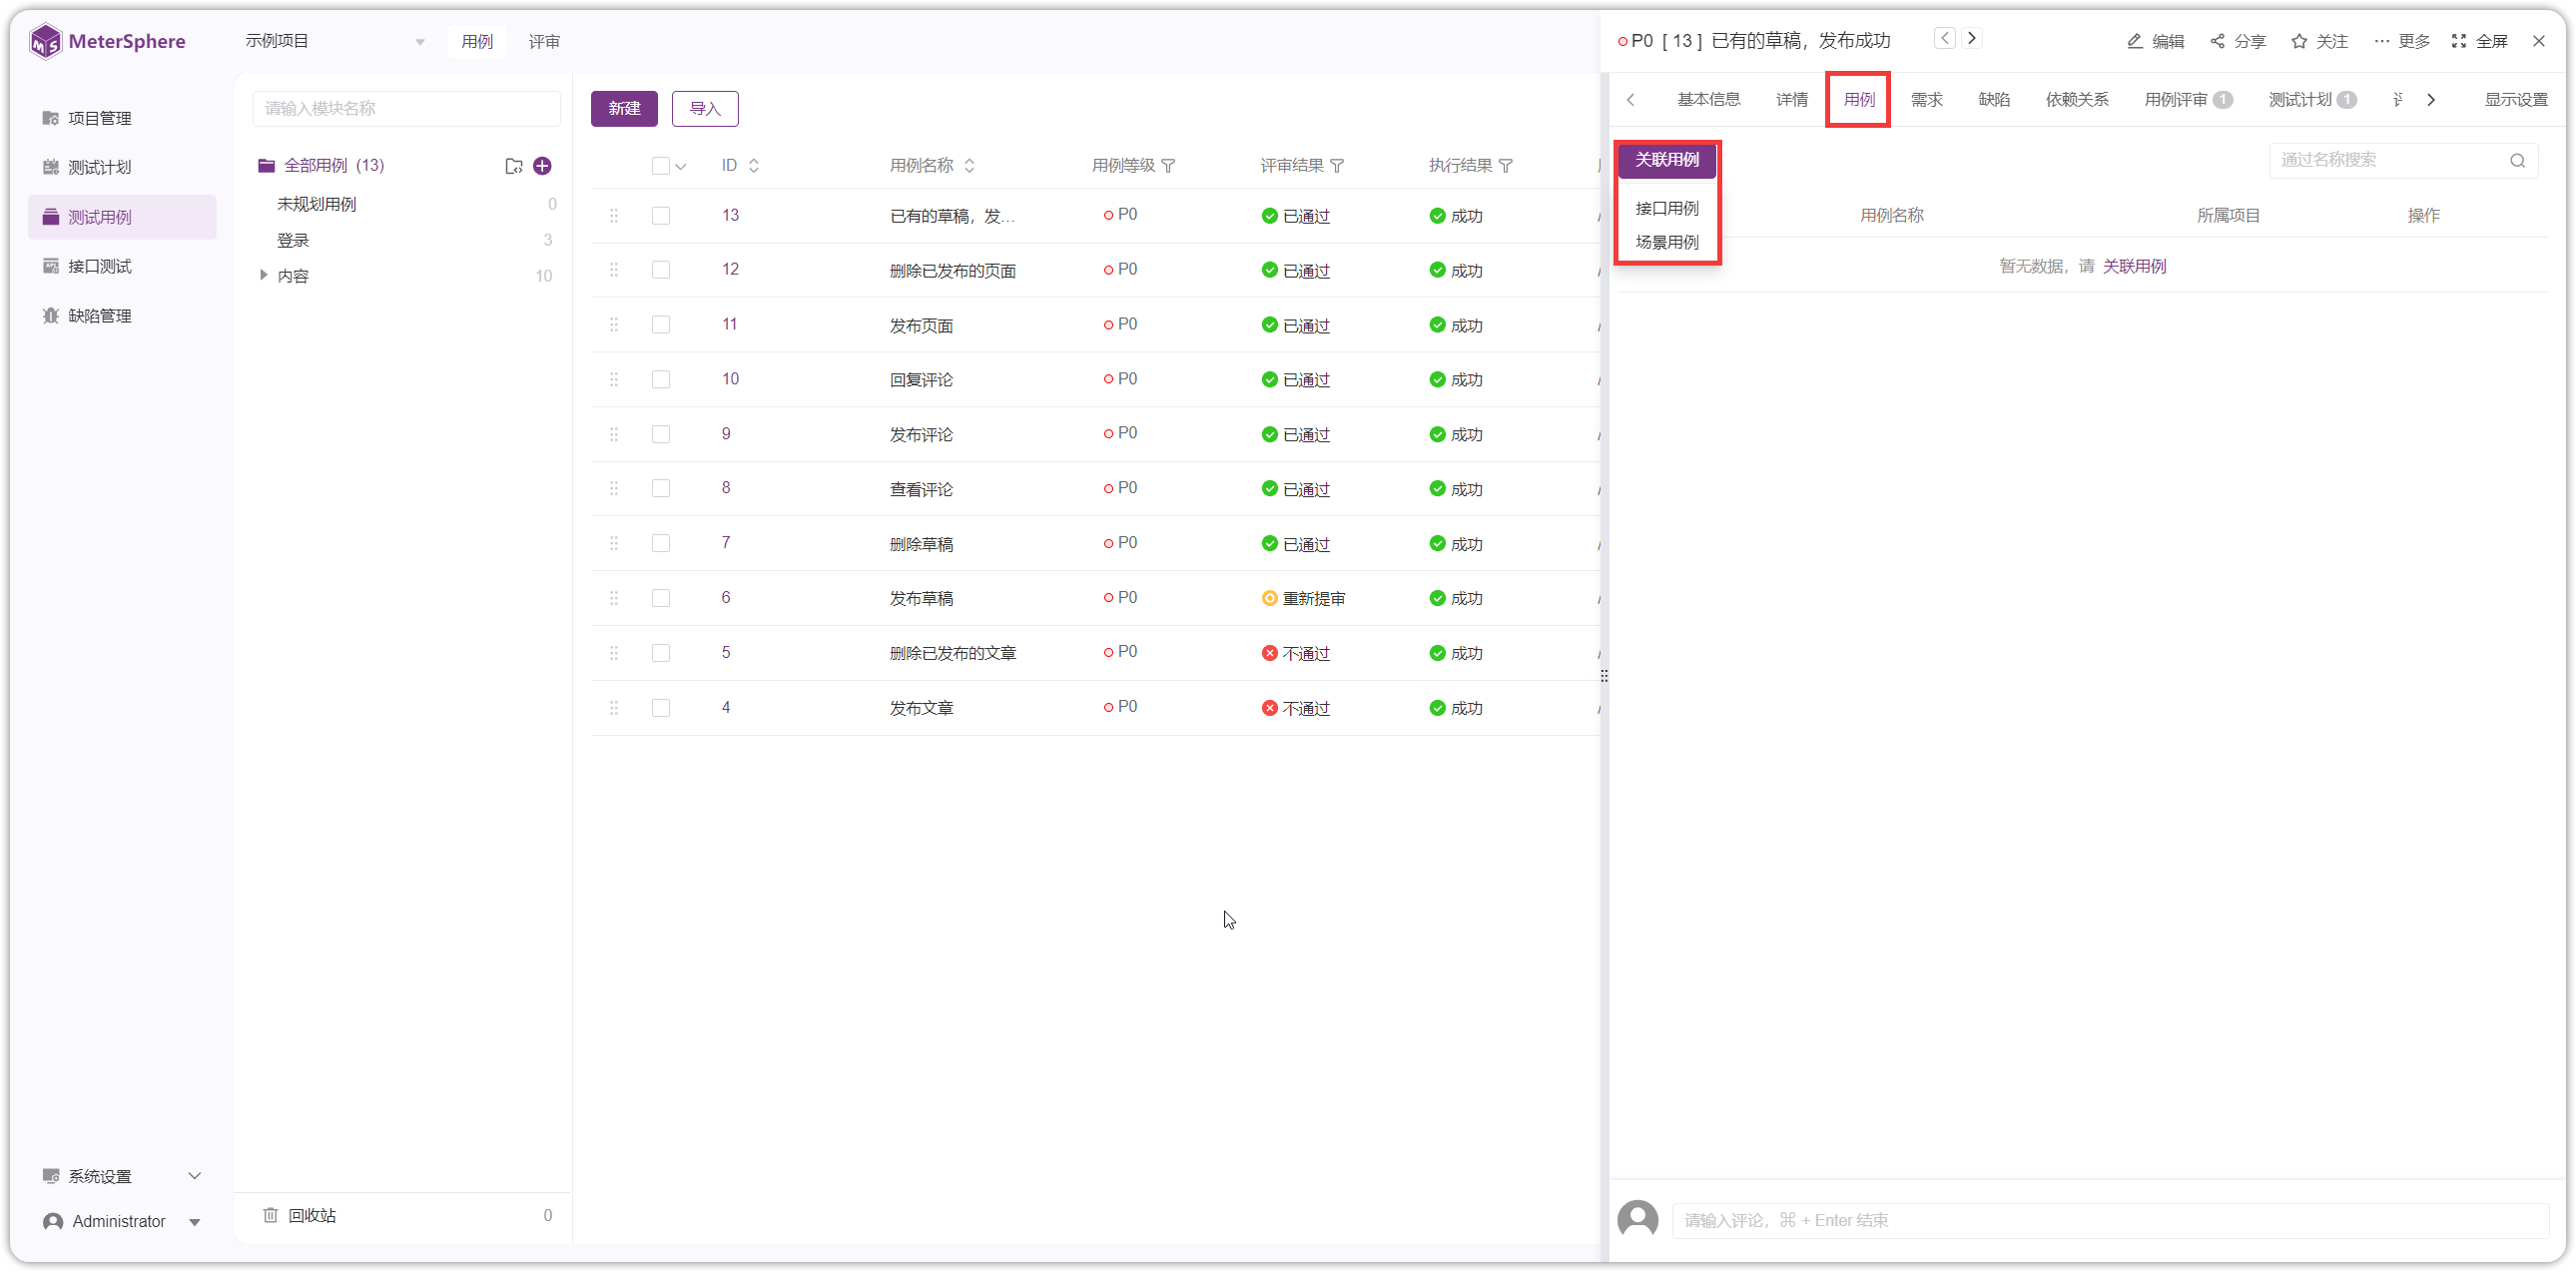The width and height of the screenshot is (2576, 1272).
Task: Filter by 用例等级 funnel icon
Action: pos(1168,166)
